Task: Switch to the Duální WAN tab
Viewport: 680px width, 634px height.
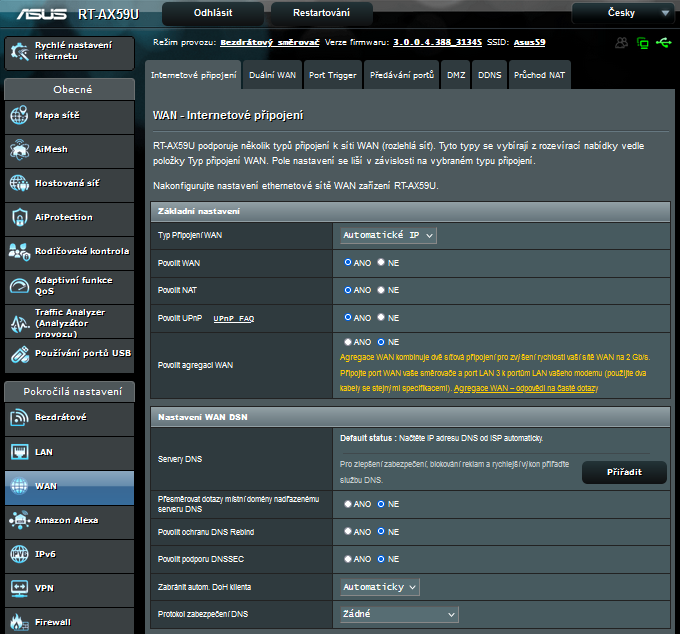Action: coord(272,75)
